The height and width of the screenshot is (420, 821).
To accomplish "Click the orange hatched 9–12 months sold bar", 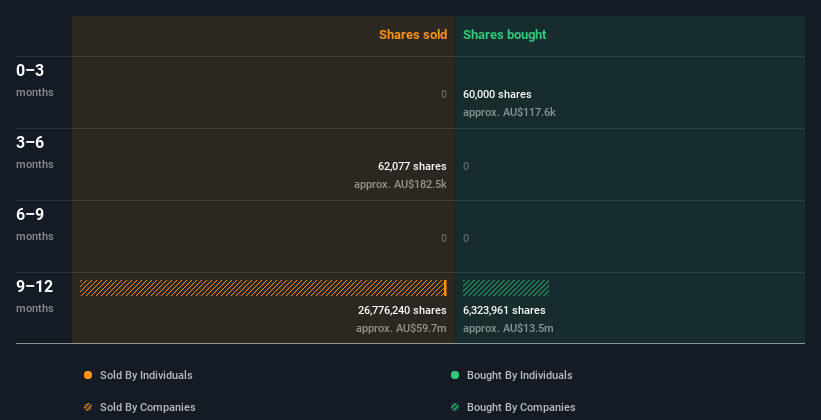I will [x=262, y=288].
